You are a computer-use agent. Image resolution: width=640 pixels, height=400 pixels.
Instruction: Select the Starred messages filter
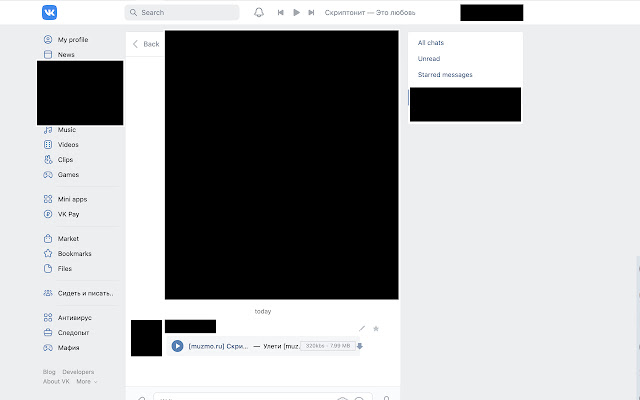(x=445, y=75)
